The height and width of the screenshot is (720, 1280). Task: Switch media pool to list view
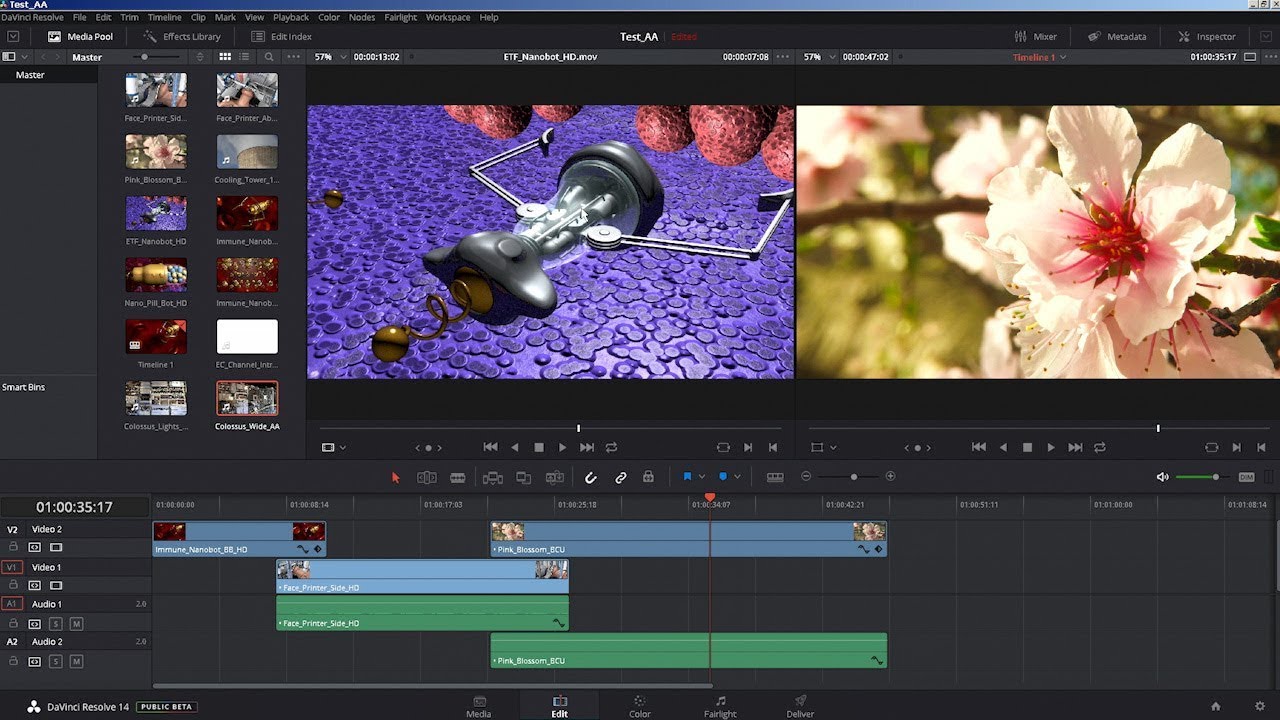click(246, 57)
